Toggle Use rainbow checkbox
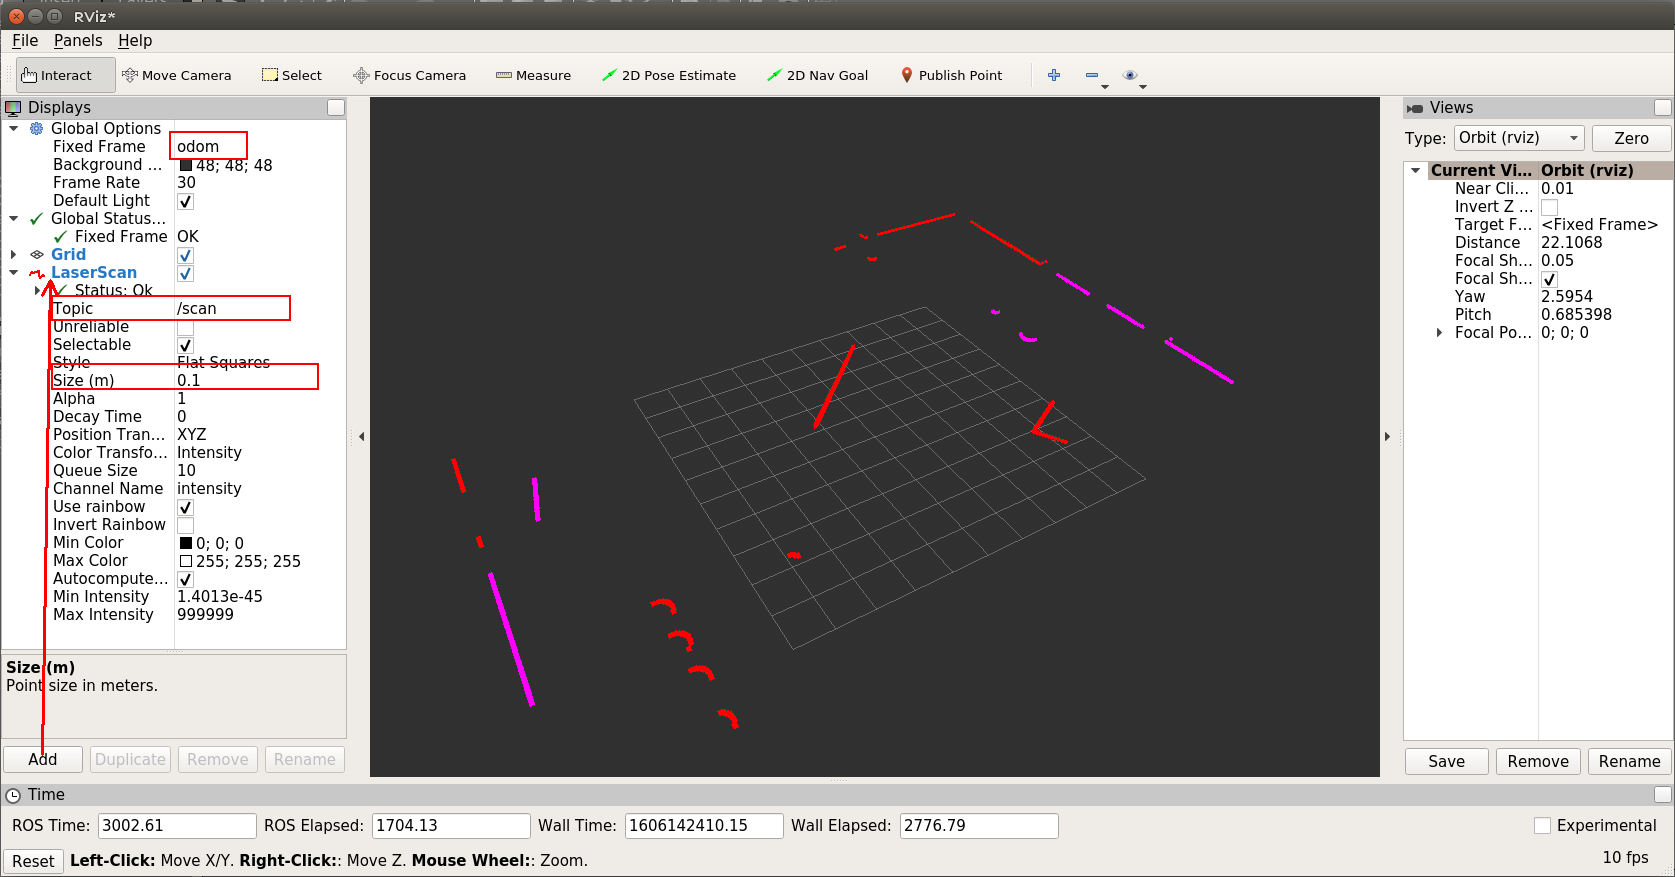 click(185, 507)
